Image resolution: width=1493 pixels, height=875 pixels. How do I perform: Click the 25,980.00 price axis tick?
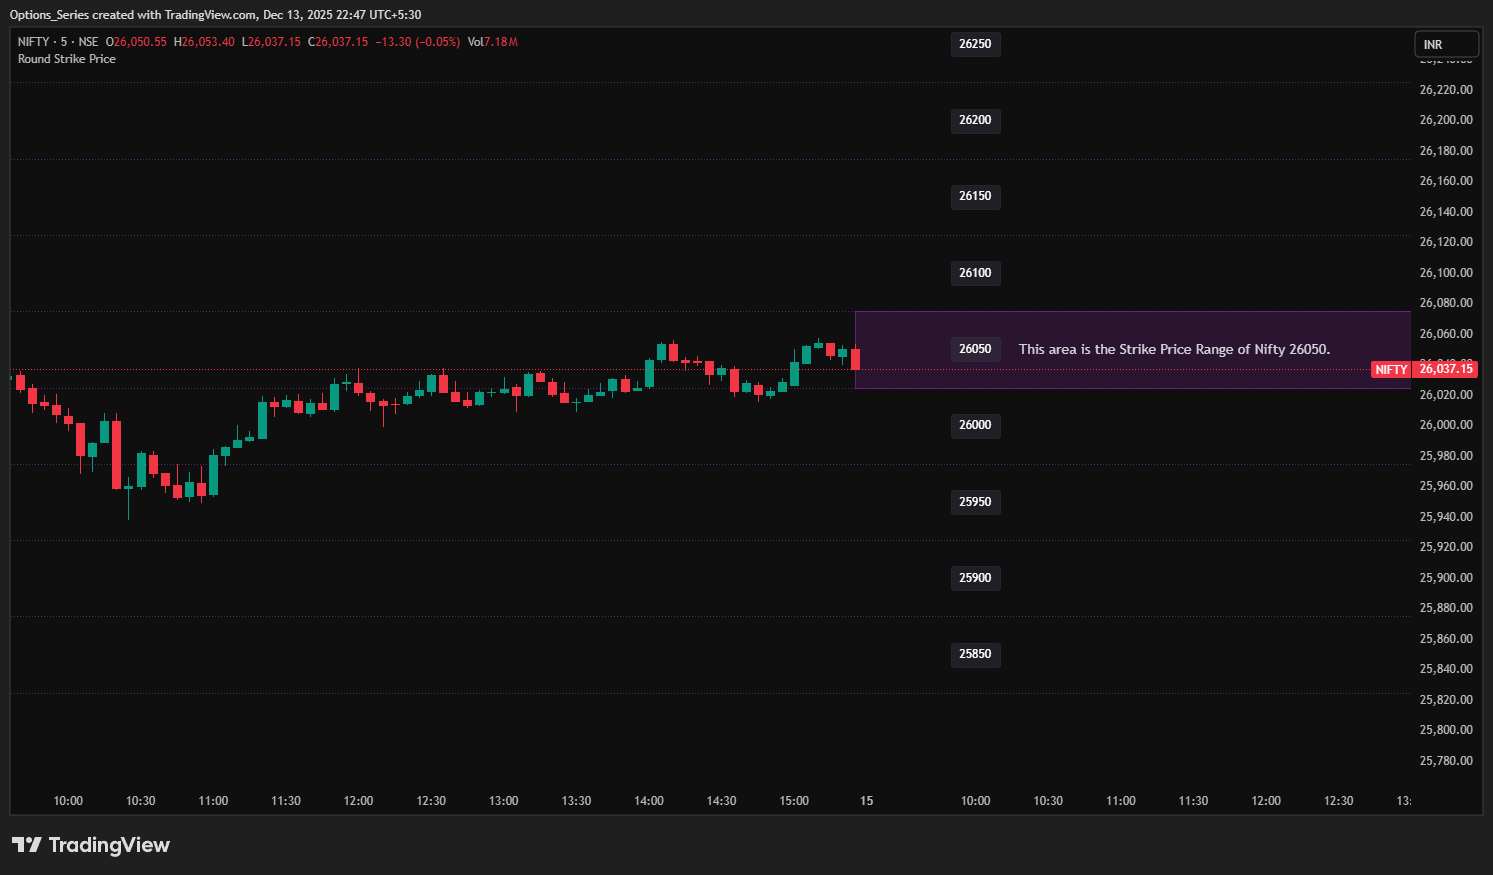click(1446, 456)
